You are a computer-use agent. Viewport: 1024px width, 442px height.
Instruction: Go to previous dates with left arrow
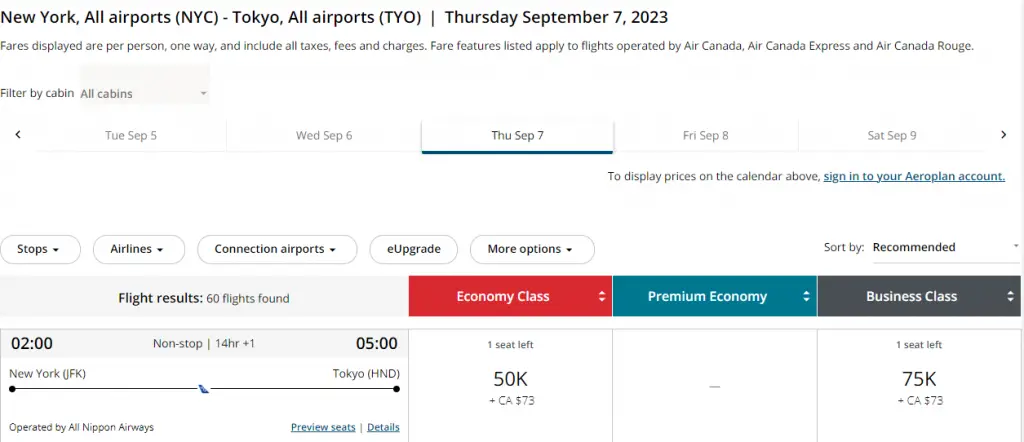pos(18,134)
